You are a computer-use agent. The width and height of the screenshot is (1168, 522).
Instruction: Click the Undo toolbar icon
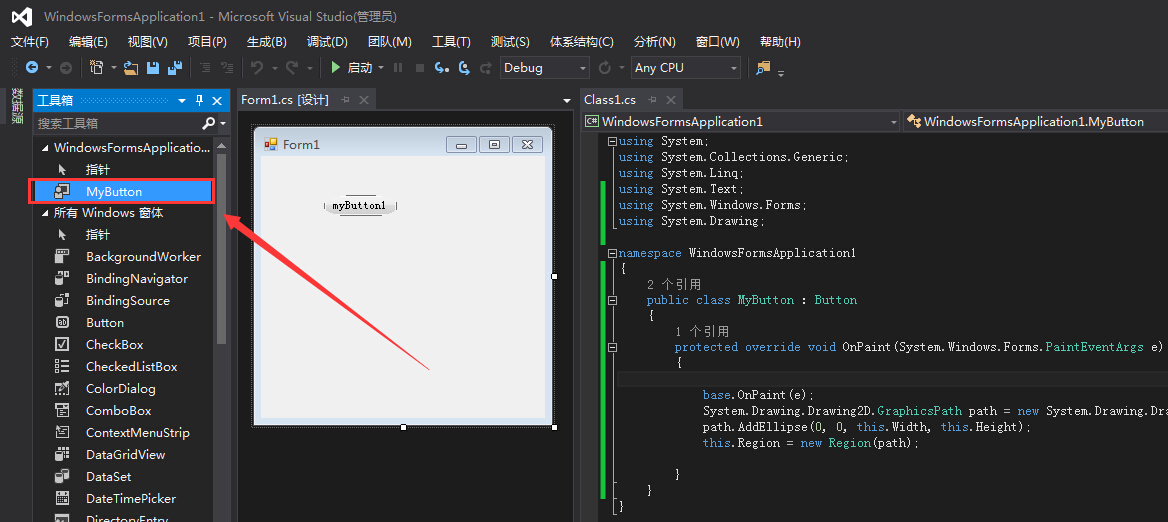click(257, 68)
